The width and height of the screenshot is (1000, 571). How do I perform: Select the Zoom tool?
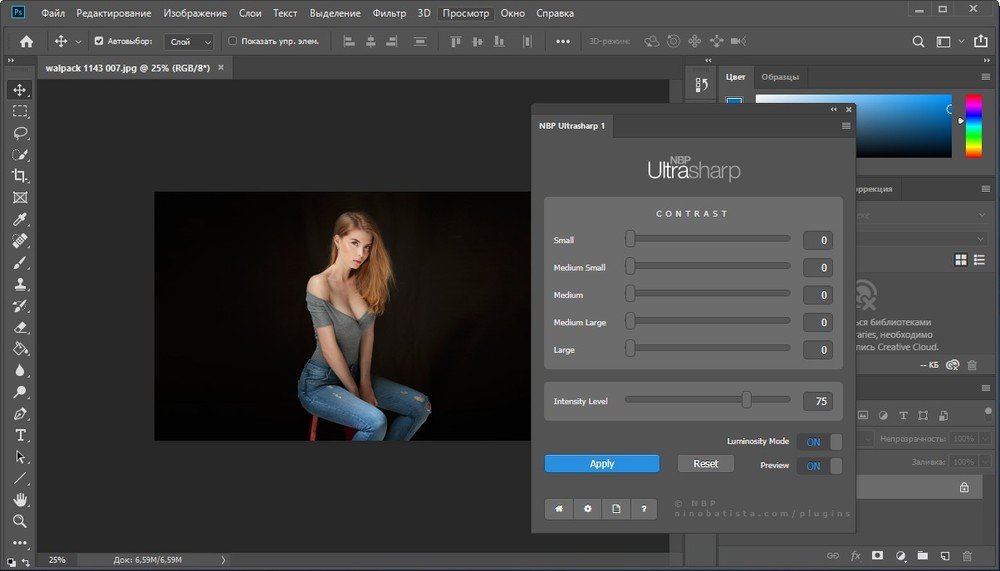click(x=20, y=521)
